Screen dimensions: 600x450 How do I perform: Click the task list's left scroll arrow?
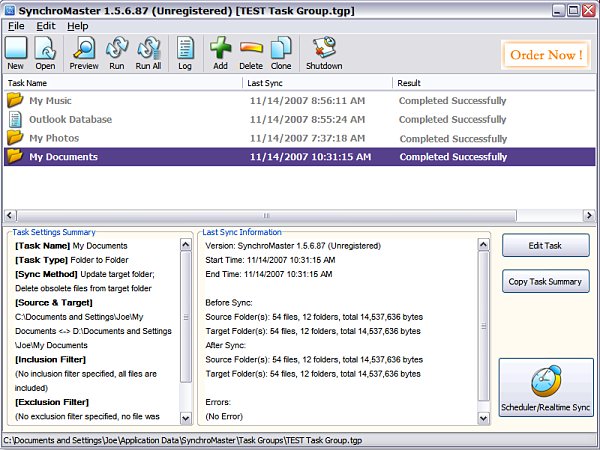(x=10, y=215)
